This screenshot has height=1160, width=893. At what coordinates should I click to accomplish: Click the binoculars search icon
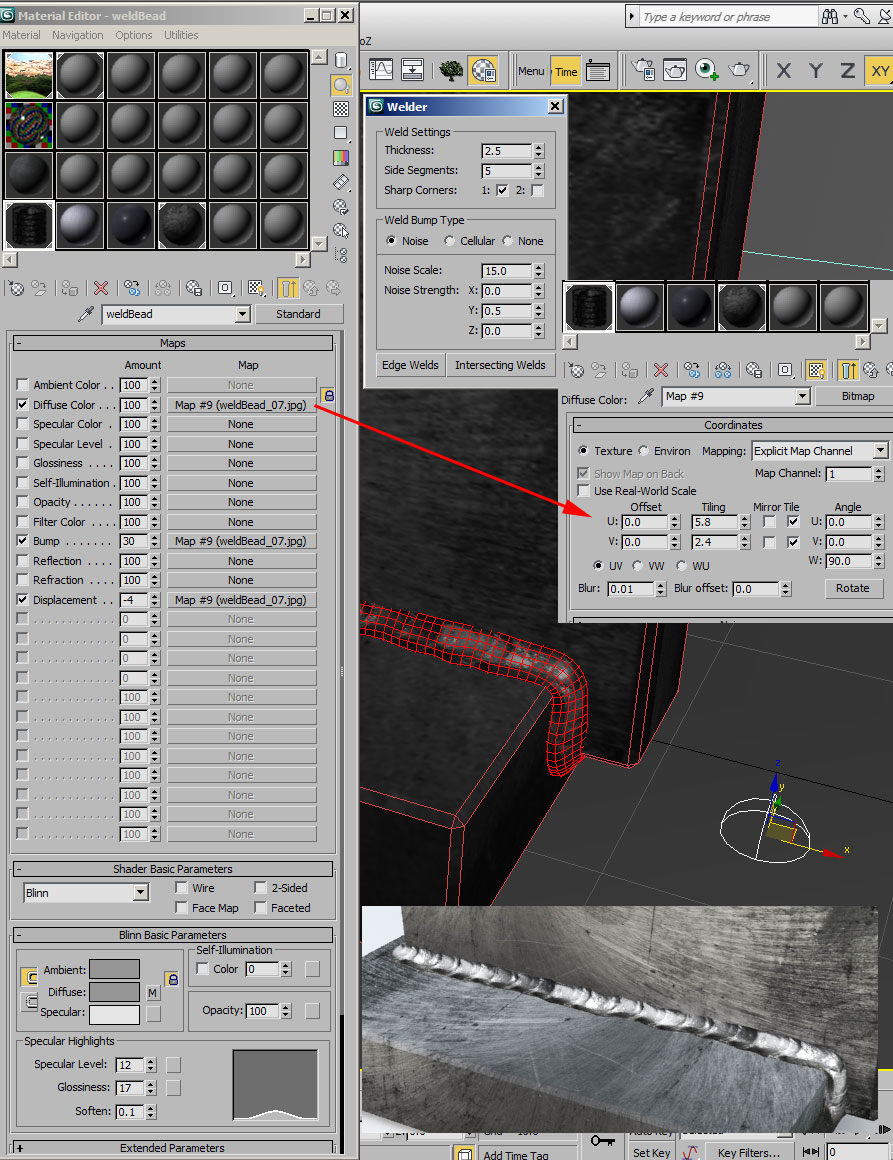click(829, 17)
